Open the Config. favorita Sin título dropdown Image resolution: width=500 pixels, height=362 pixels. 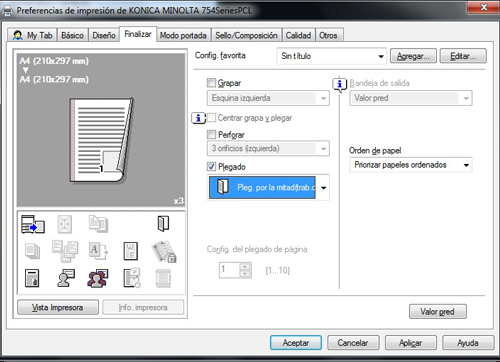coord(331,56)
